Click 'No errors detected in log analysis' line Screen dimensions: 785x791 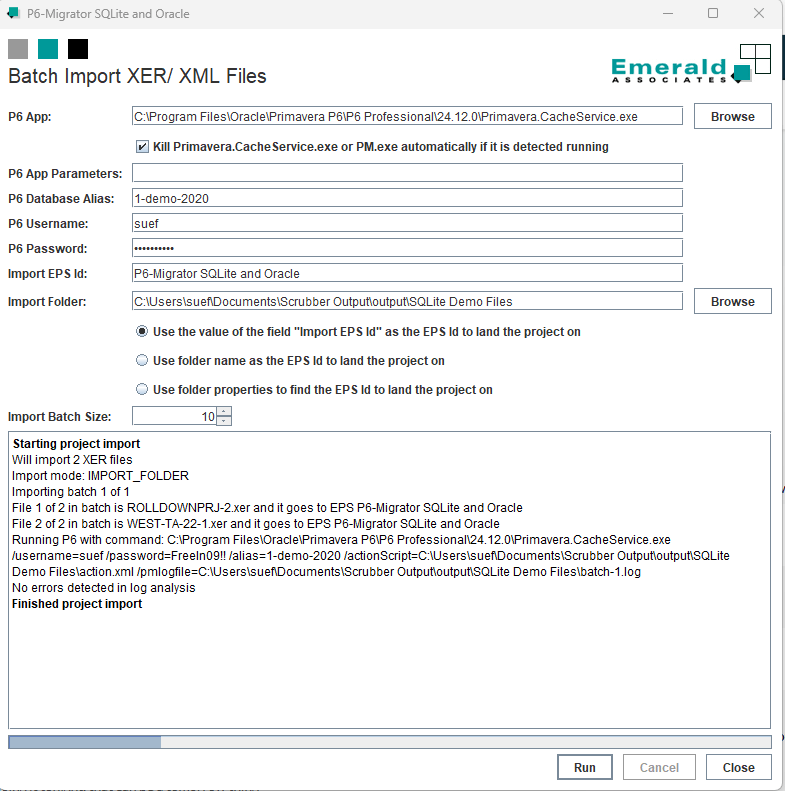[103, 588]
